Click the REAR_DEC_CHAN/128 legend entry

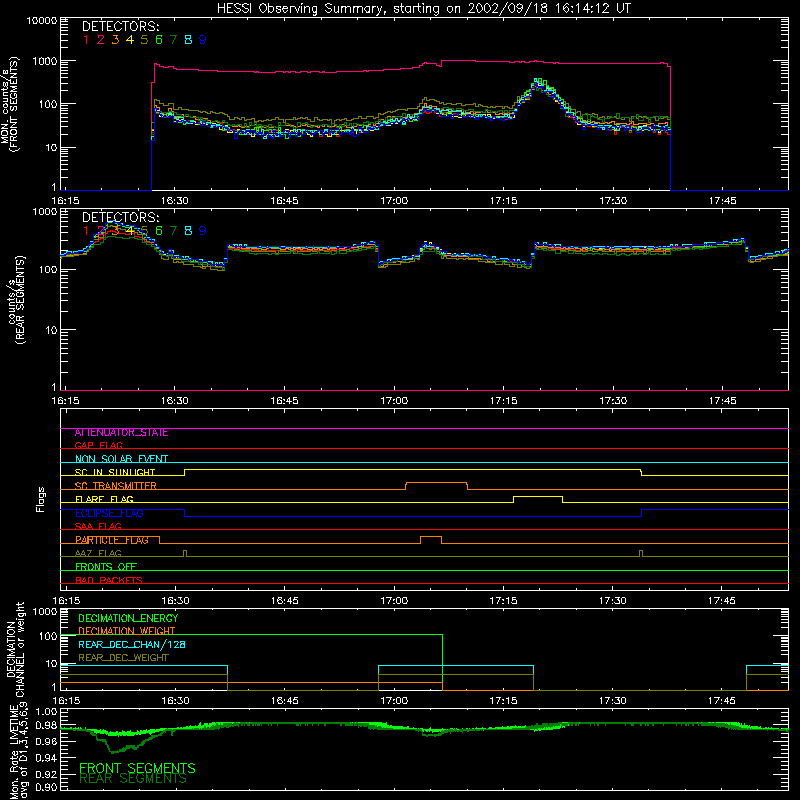(132, 644)
